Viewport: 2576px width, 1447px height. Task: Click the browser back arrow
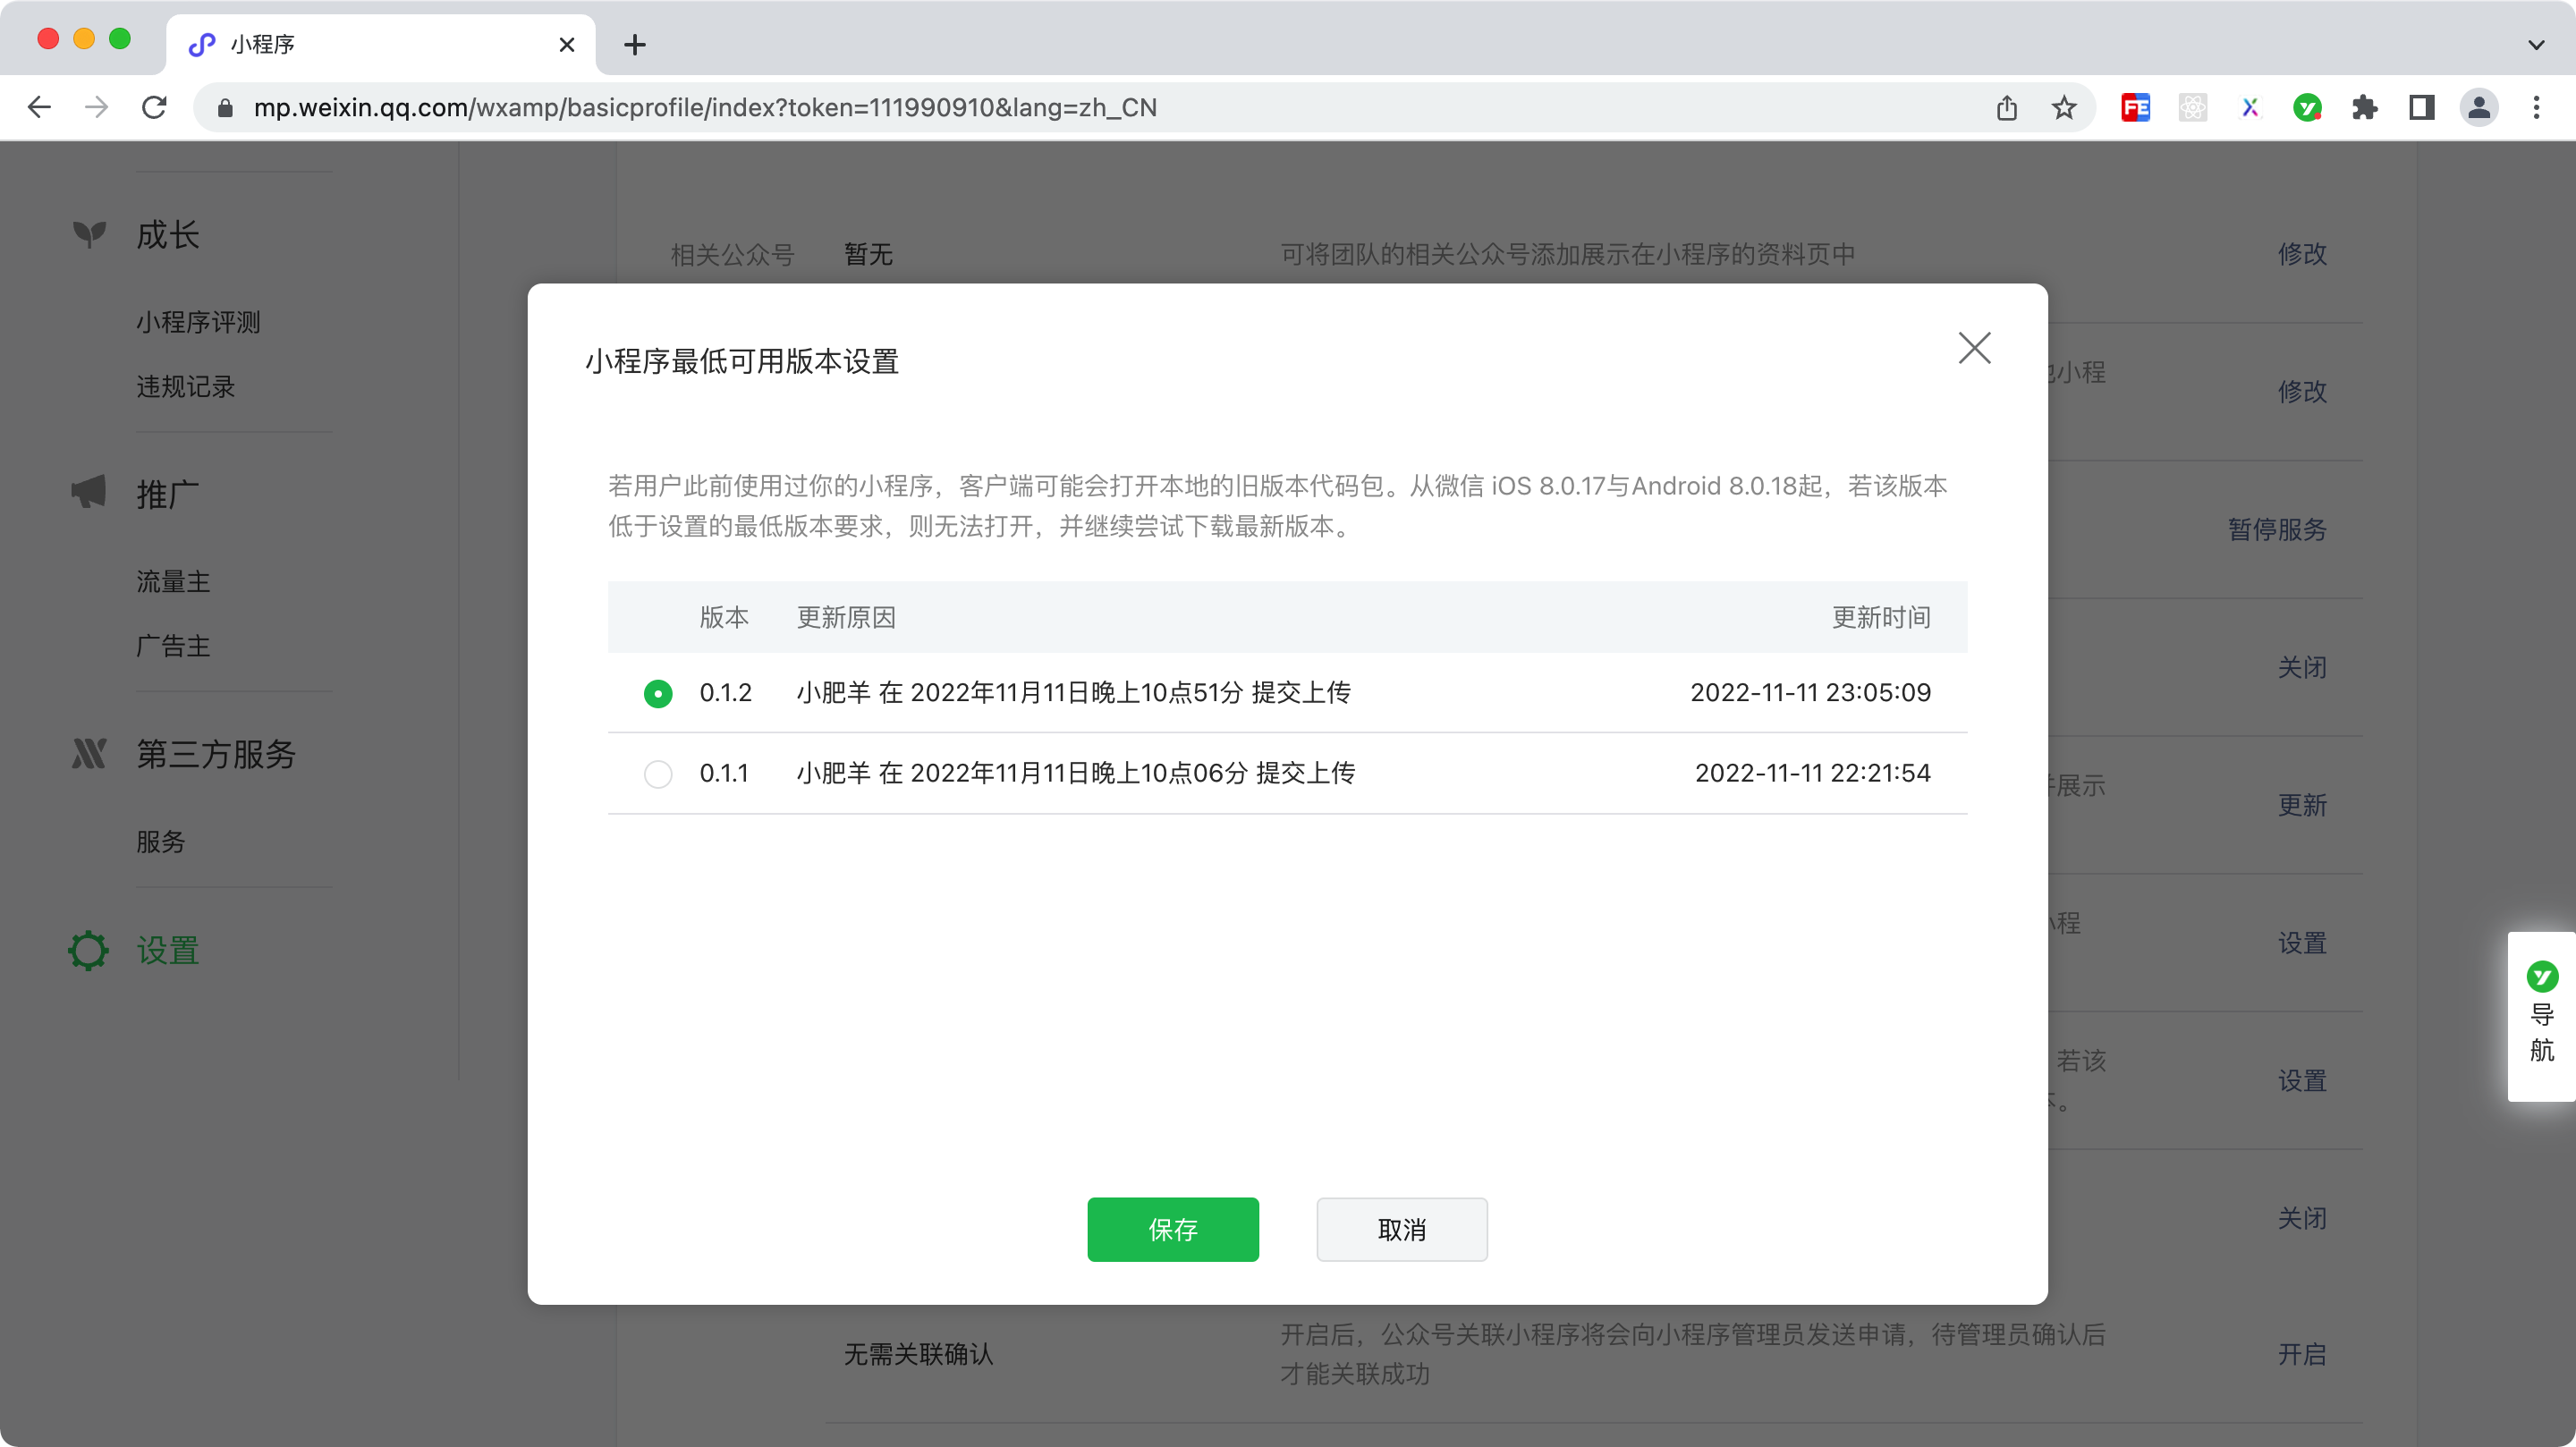click(39, 107)
